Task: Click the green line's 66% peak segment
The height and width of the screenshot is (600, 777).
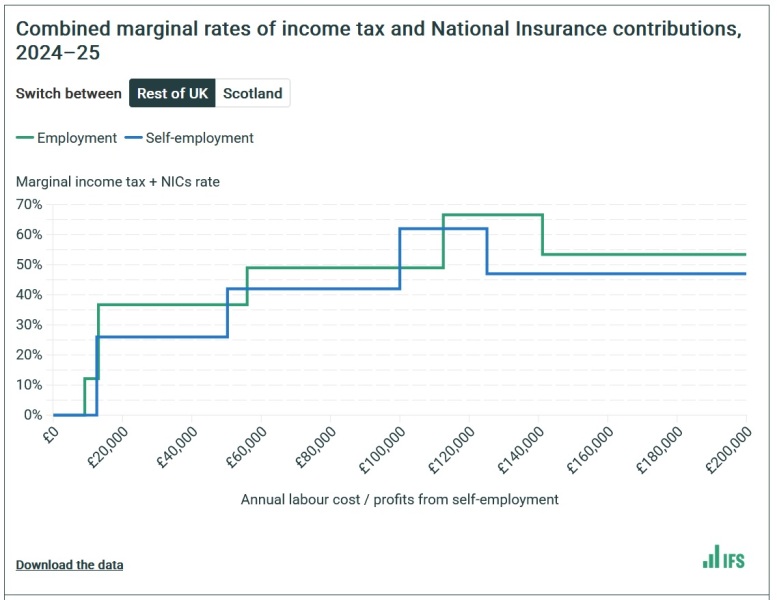Action: point(492,215)
